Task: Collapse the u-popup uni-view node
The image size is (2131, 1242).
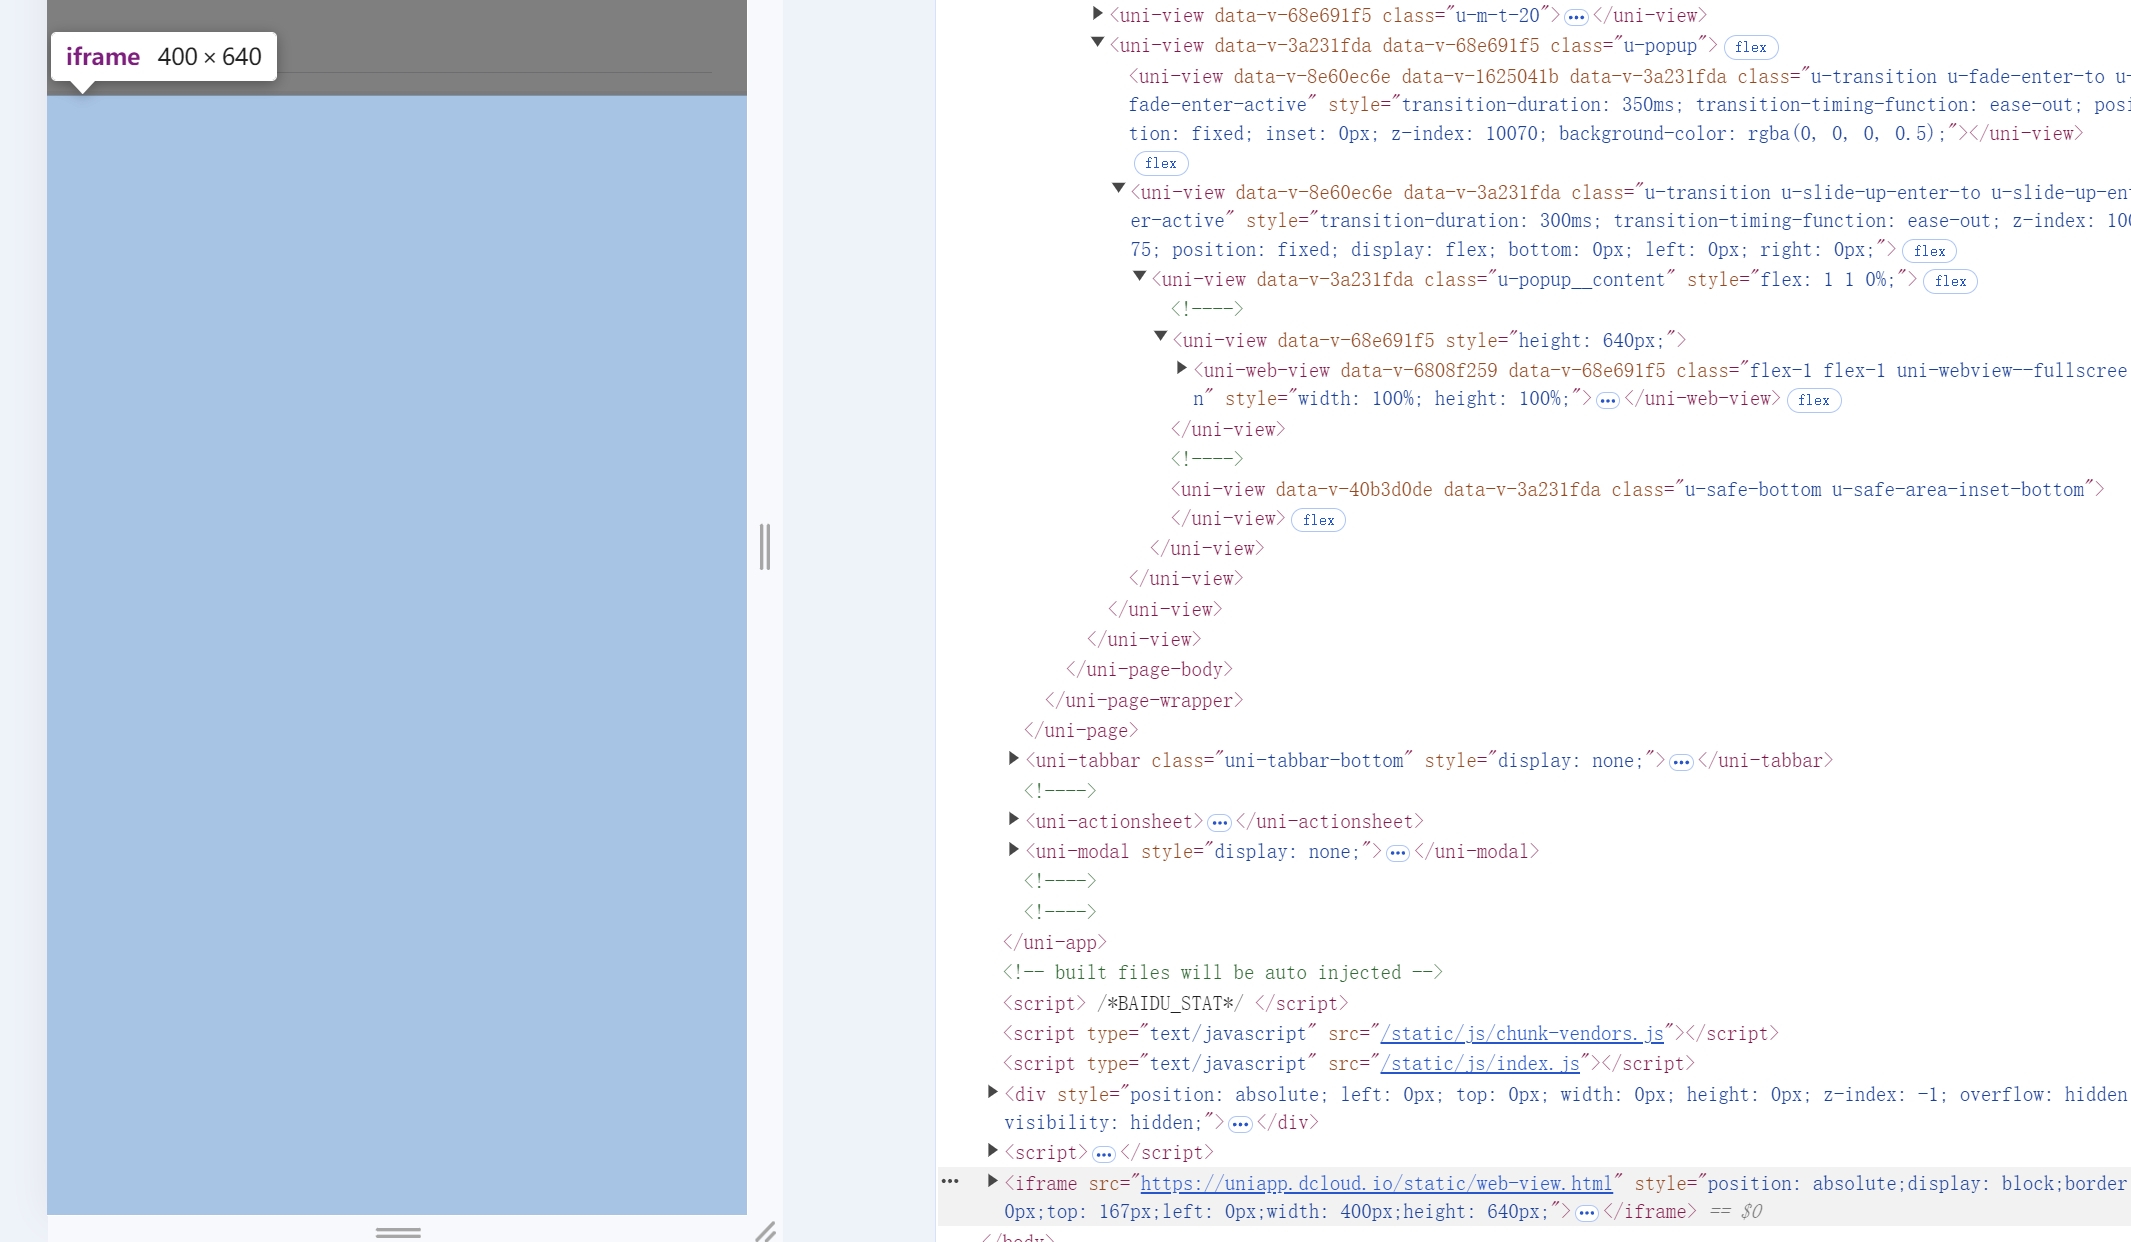Action: coord(1097,43)
